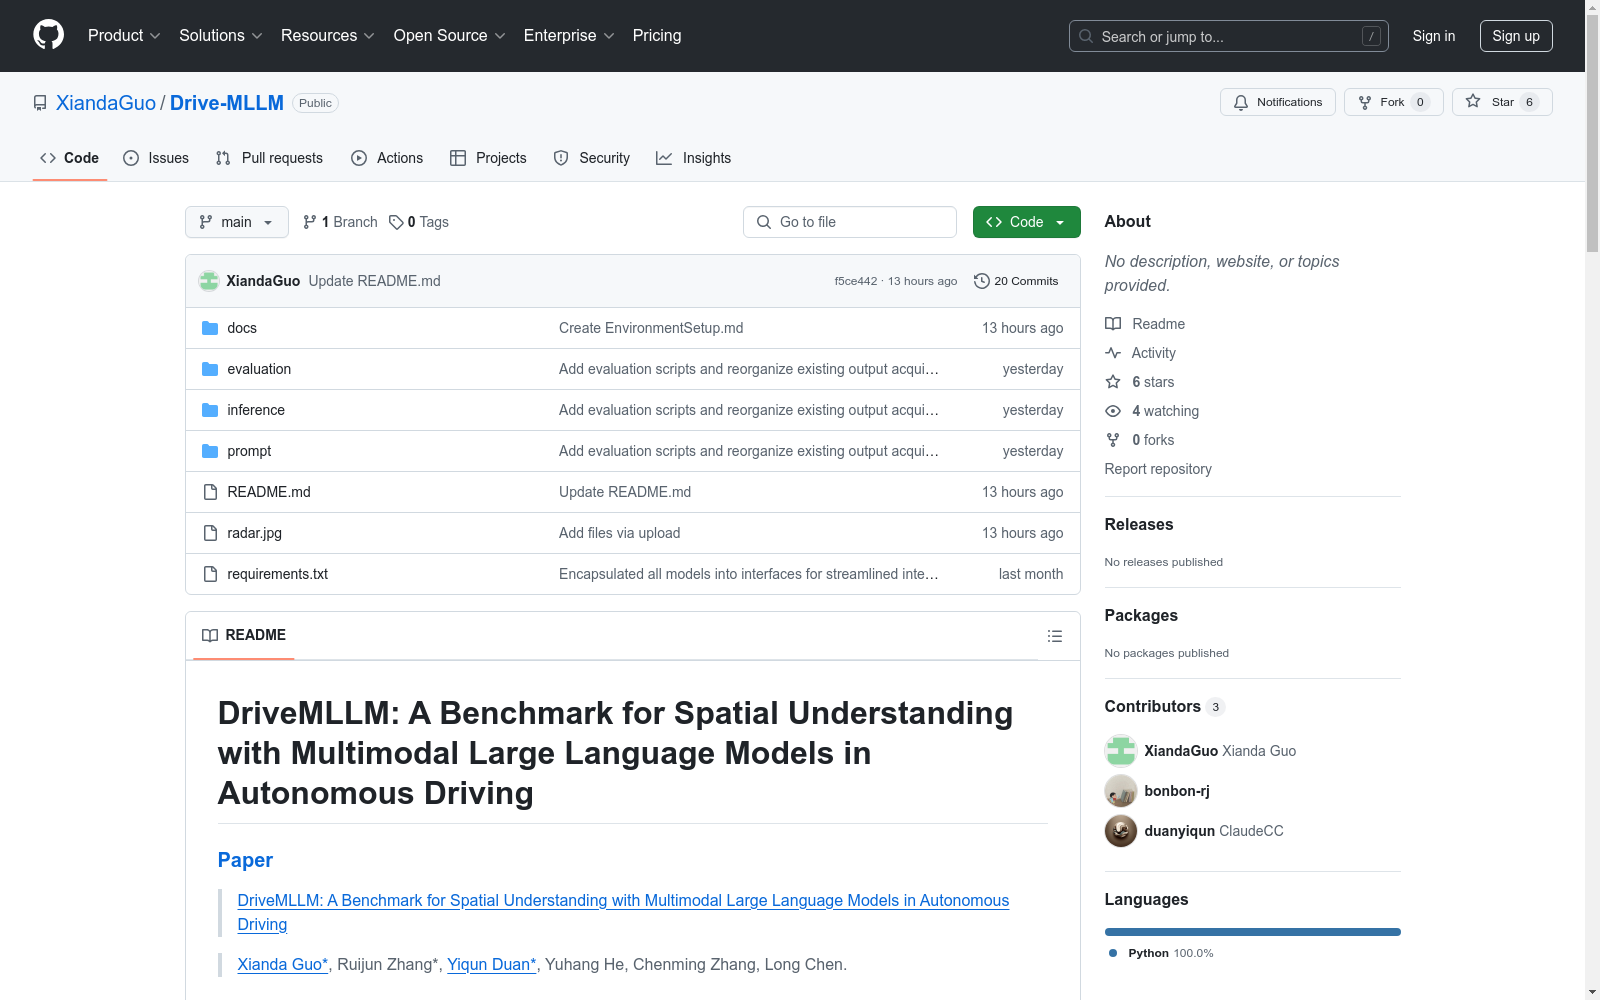The image size is (1600, 1000).
Task: Click the prompt folder icon
Action: tap(210, 451)
